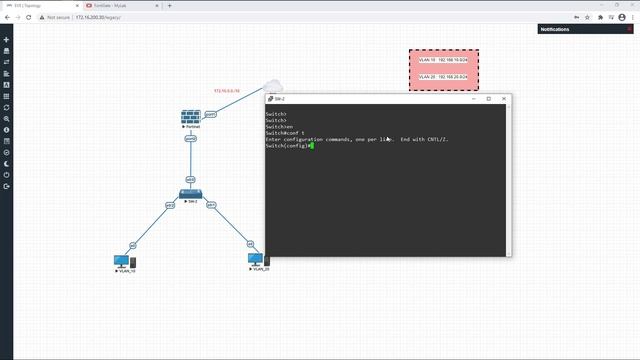Click the Close lab power icon
The width and height of the screenshot is (640, 360).
[6, 175]
